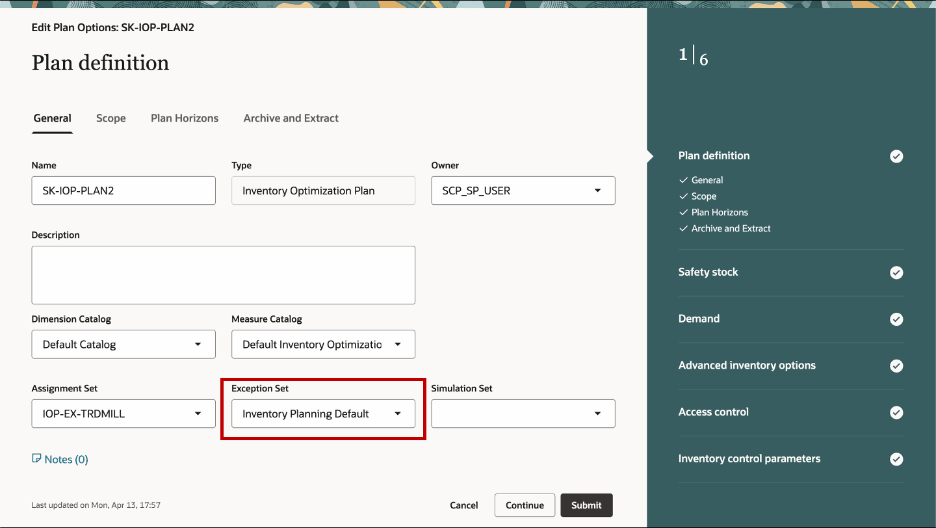Image resolution: width=936 pixels, height=528 pixels.
Task: Click the Description text area
Action: [223, 275]
